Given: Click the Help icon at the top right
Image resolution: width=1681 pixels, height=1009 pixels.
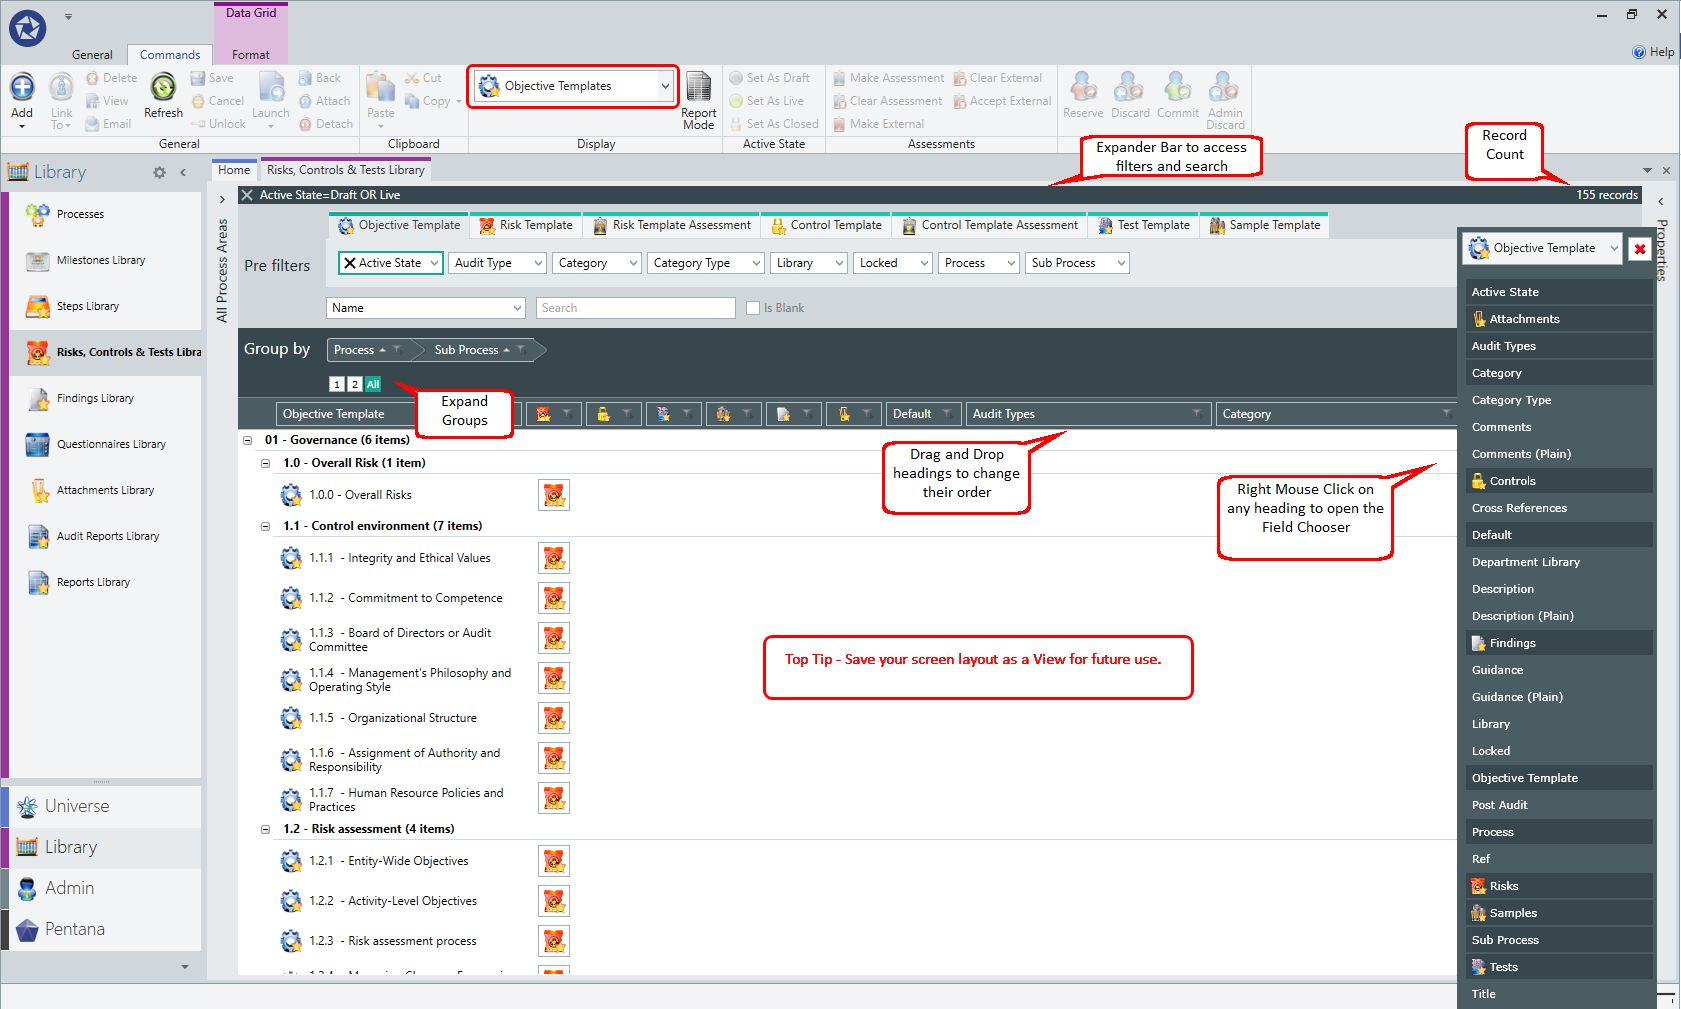Looking at the screenshot, I should [x=1639, y=52].
